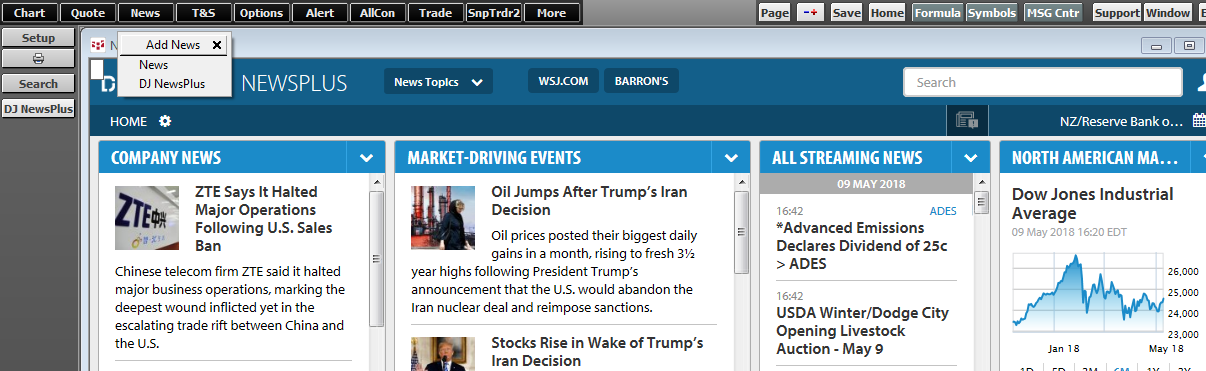The height and width of the screenshot is (371, 1206).
Task: Open the BARRON'S link button
Action: (641, 82)
